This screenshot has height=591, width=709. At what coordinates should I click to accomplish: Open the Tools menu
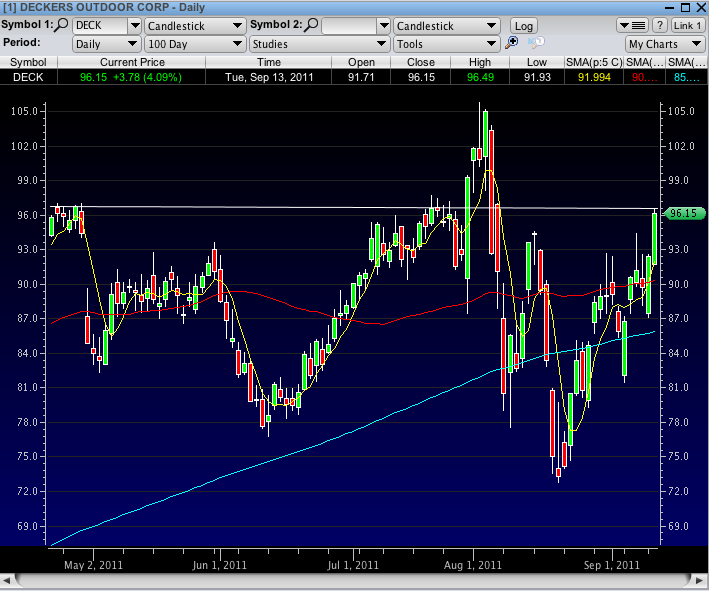[445, 44]
